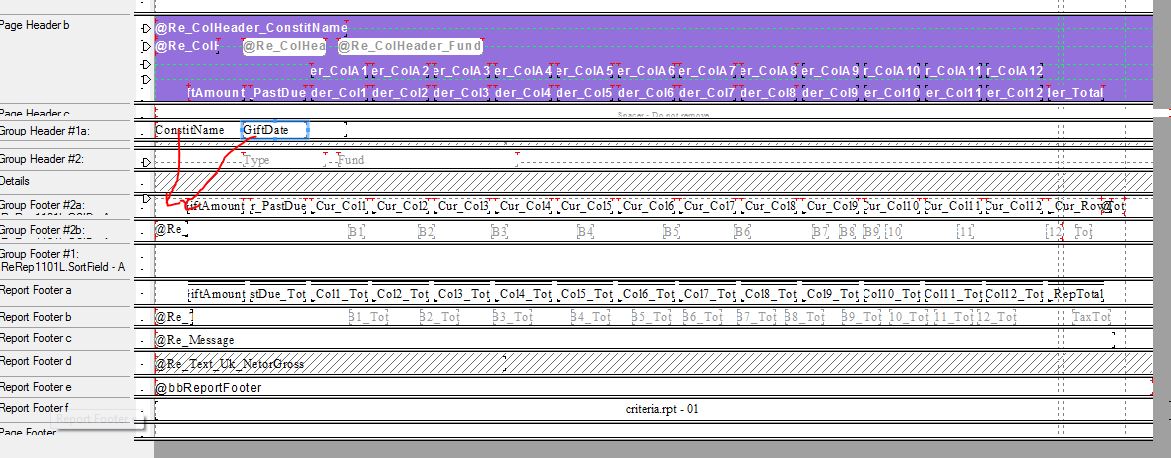Select the @Re_ColHeader_ConstitName field in Page Header b
1171x458 pixels.
pyautogui.click(x=251, y=28)
